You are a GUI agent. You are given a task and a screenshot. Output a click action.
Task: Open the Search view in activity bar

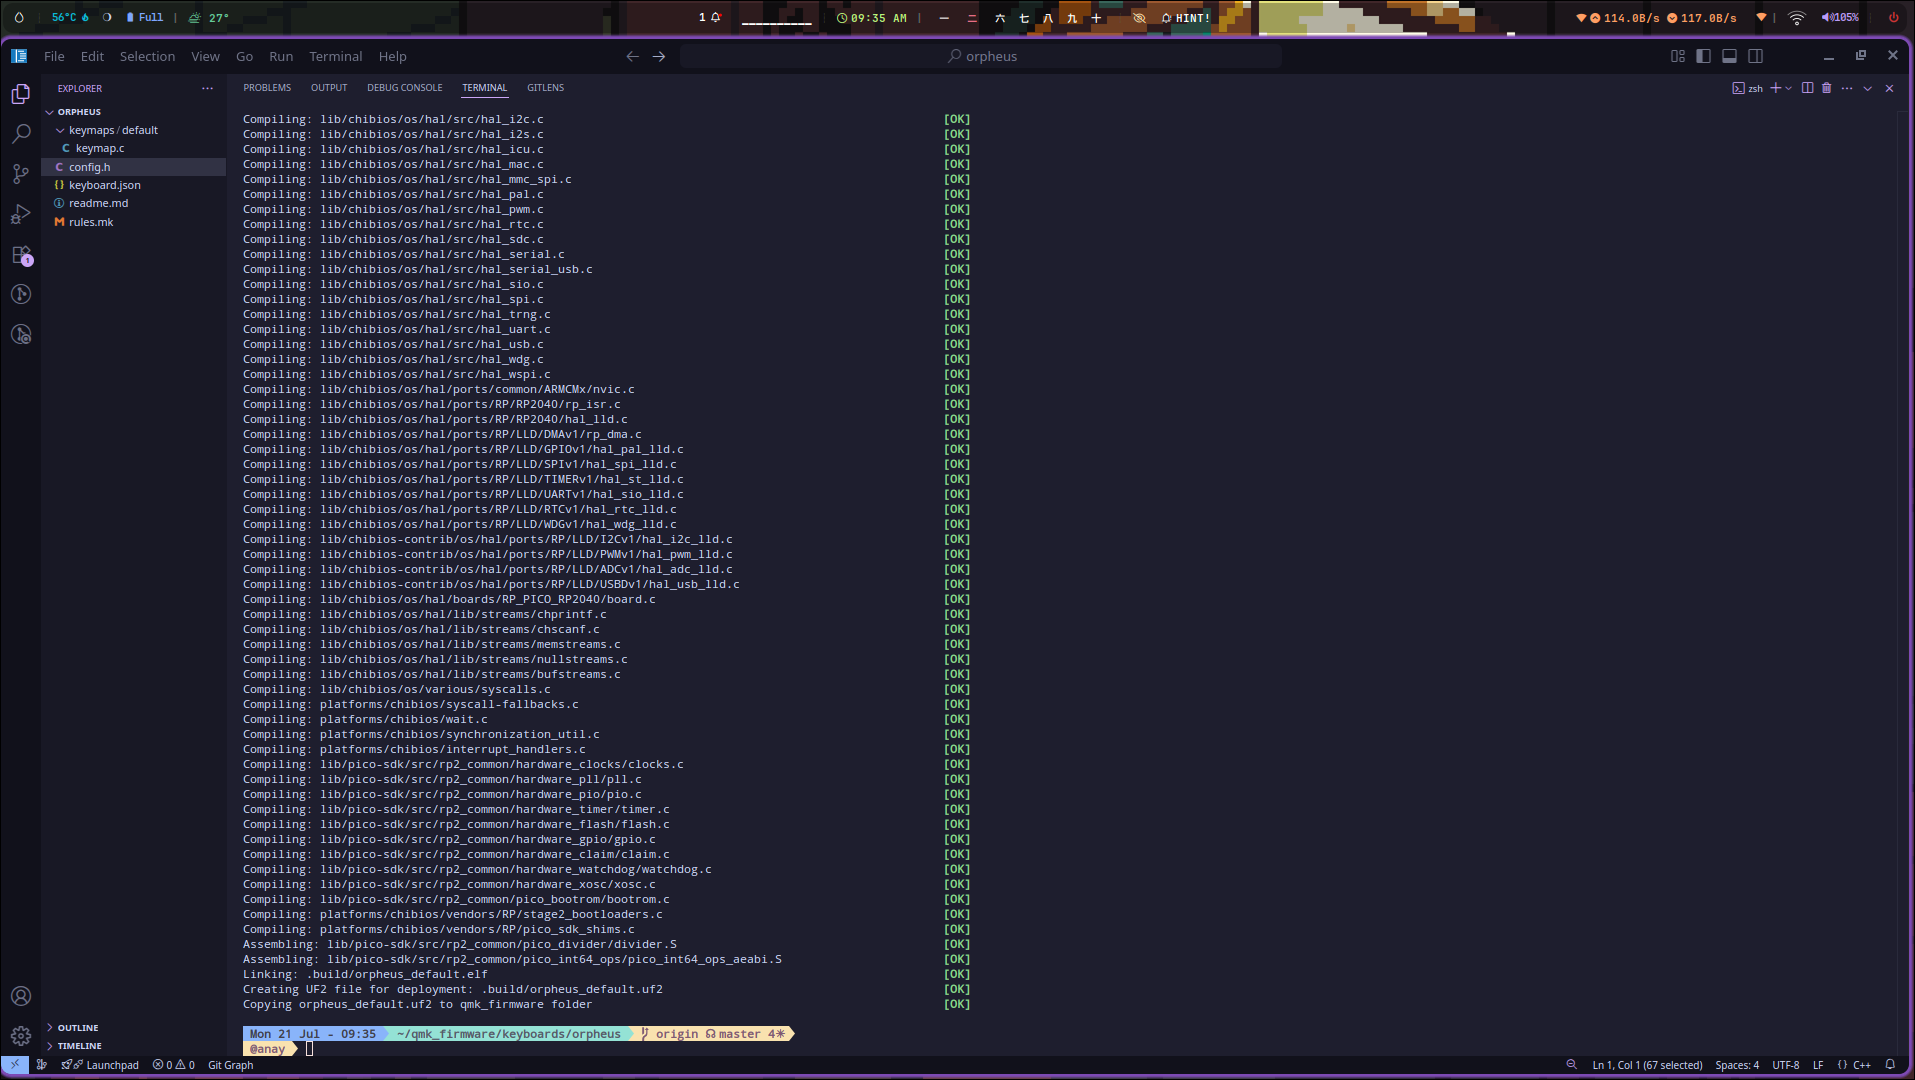point(21,134)
